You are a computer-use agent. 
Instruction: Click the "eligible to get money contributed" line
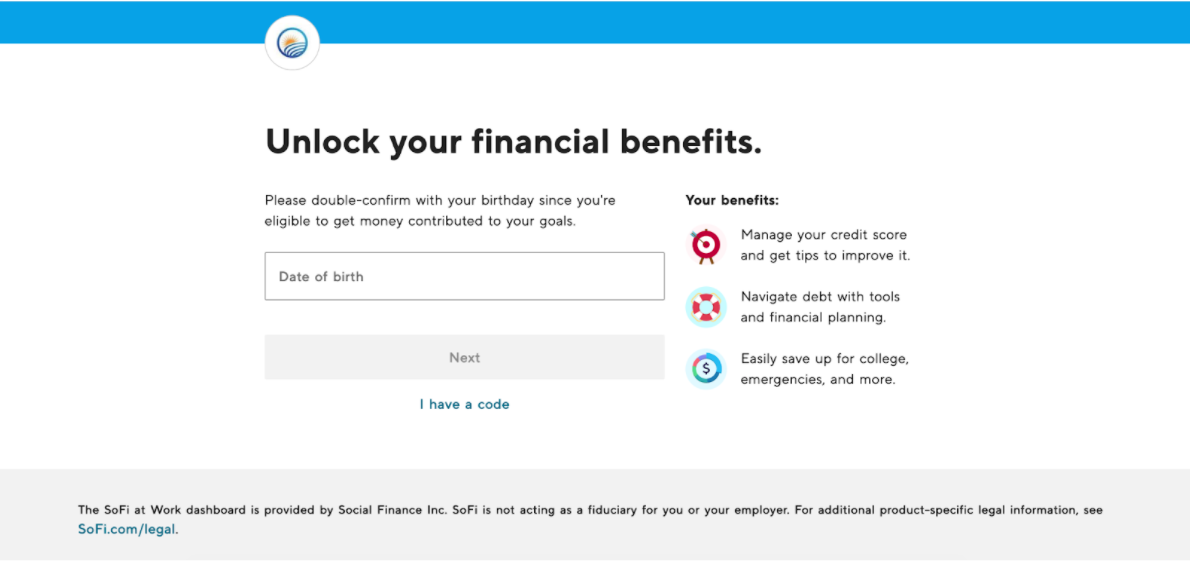(420, 221)
